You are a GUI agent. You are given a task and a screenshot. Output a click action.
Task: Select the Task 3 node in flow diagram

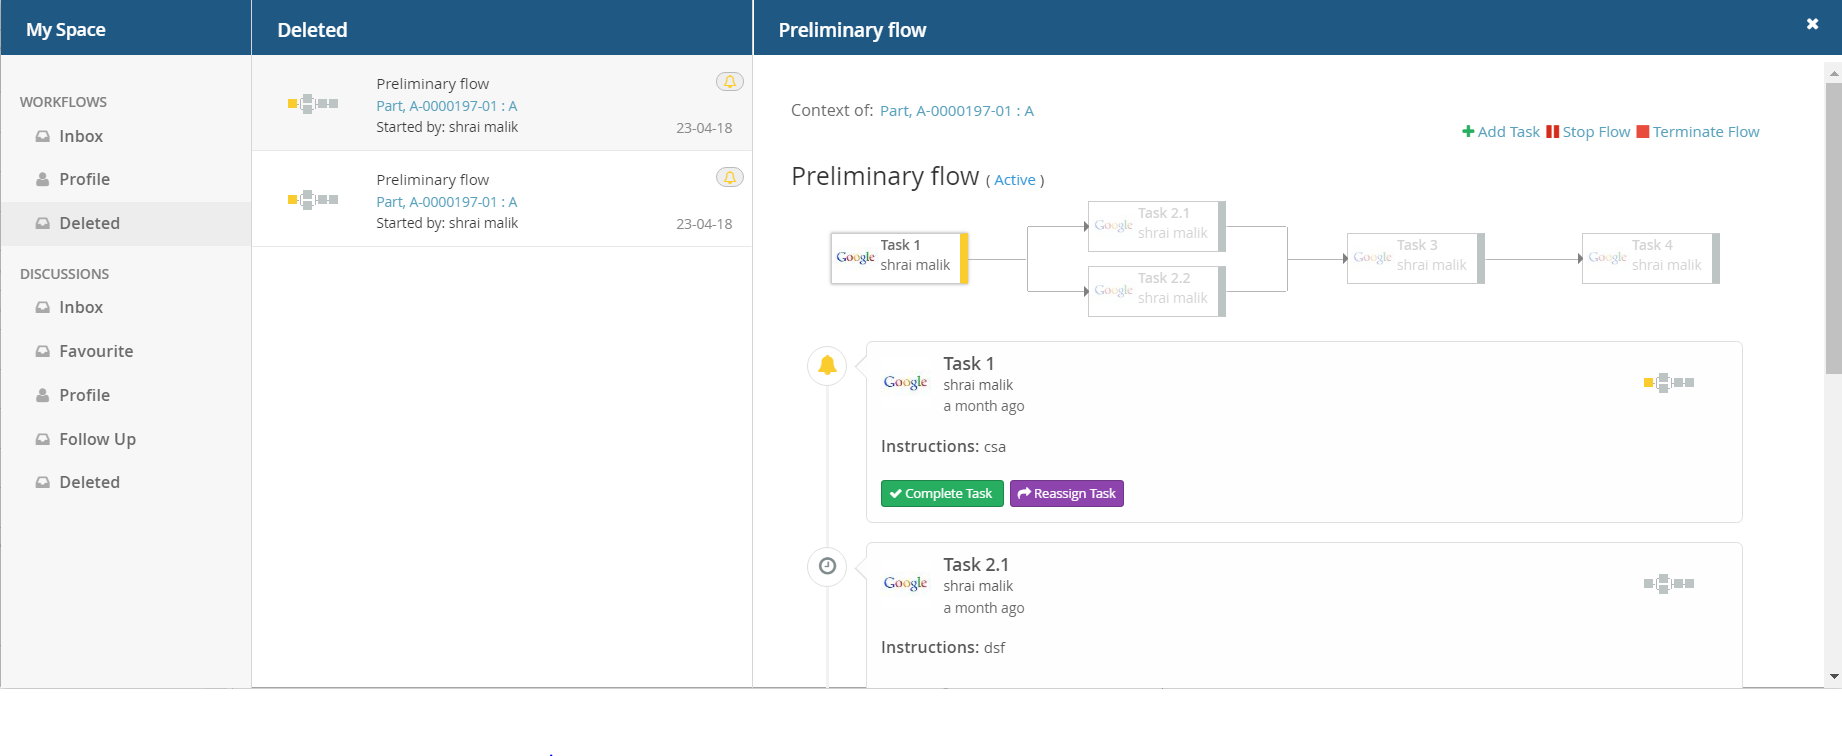[x=1415, y=258]
